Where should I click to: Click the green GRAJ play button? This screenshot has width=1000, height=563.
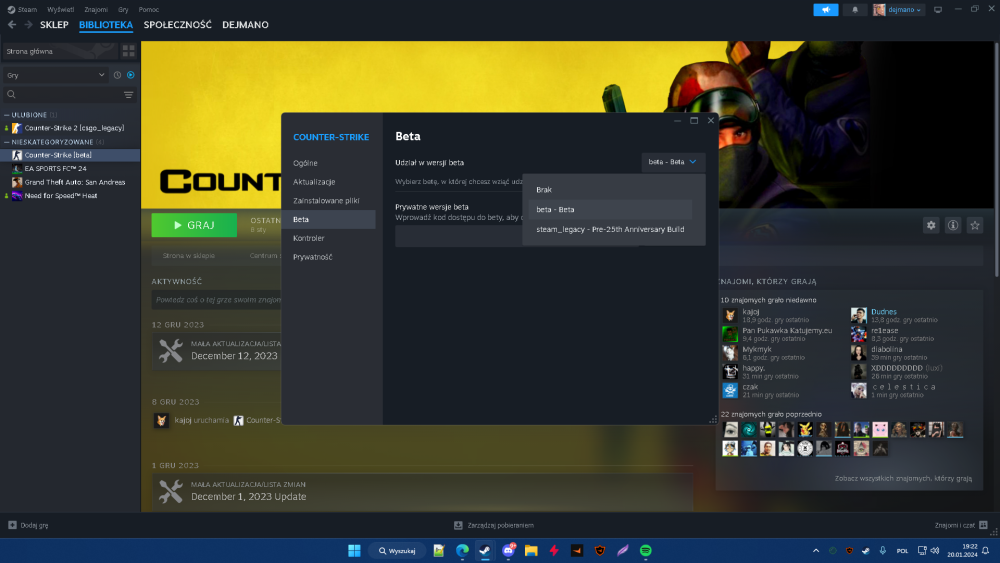click(194, 225)
